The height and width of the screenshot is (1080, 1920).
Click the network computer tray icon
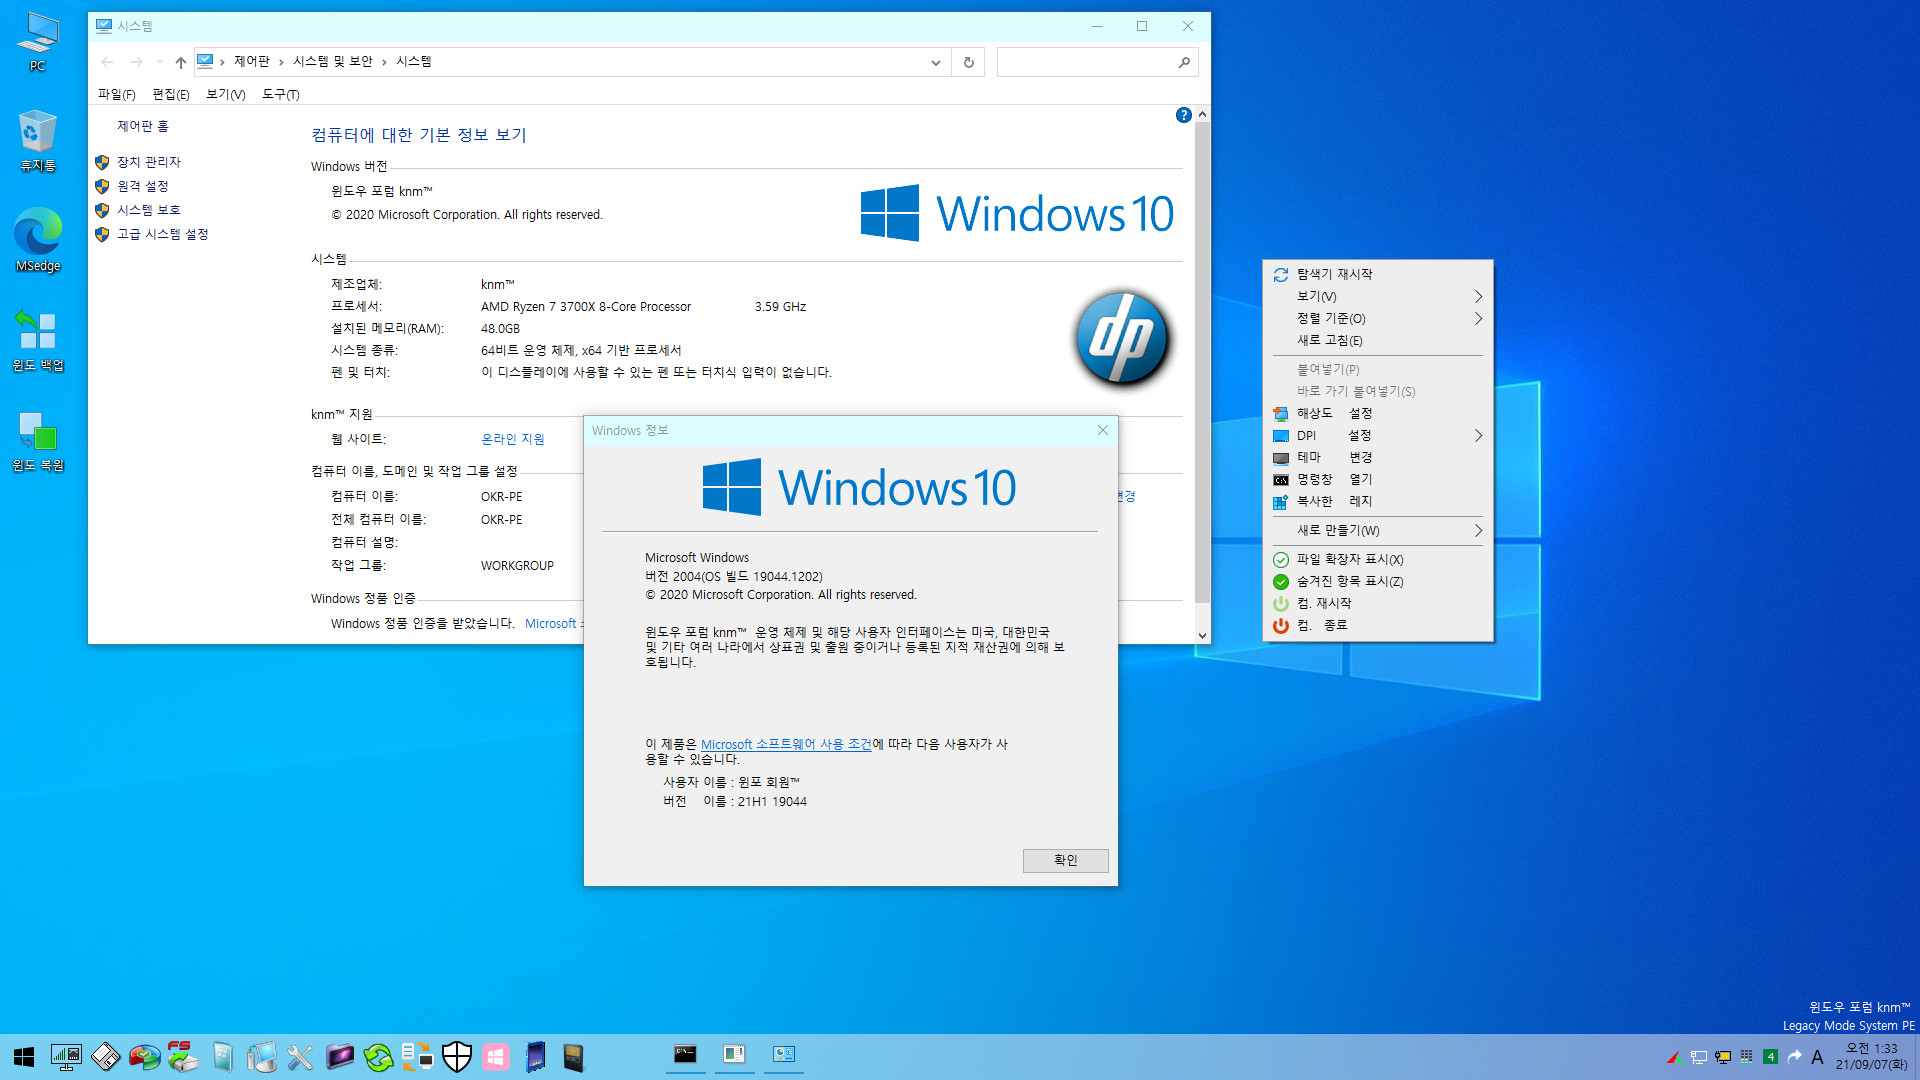coord(1698,1057)
